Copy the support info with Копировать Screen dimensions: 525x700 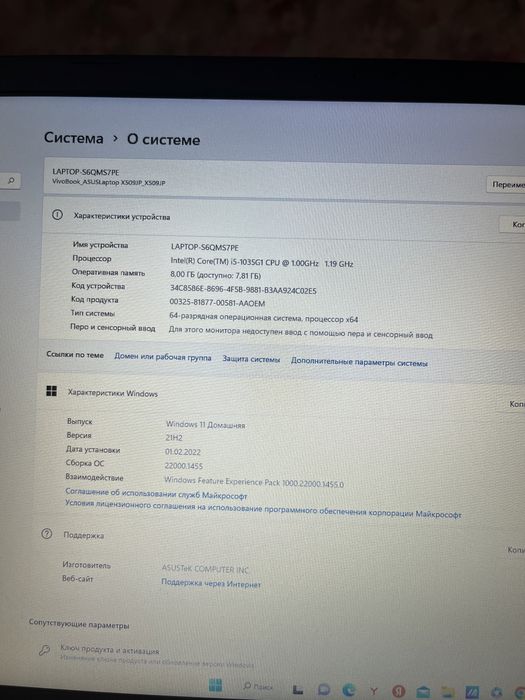(515, 550)
